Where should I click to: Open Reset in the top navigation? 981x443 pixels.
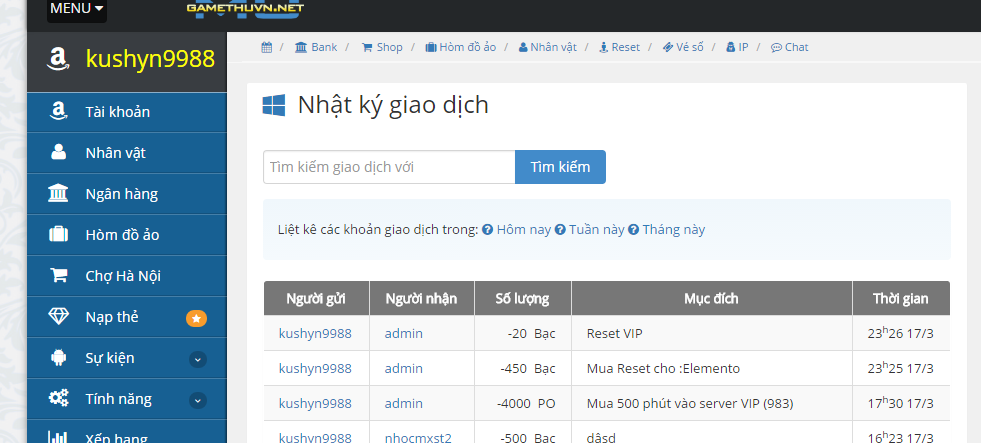[619, 47]
